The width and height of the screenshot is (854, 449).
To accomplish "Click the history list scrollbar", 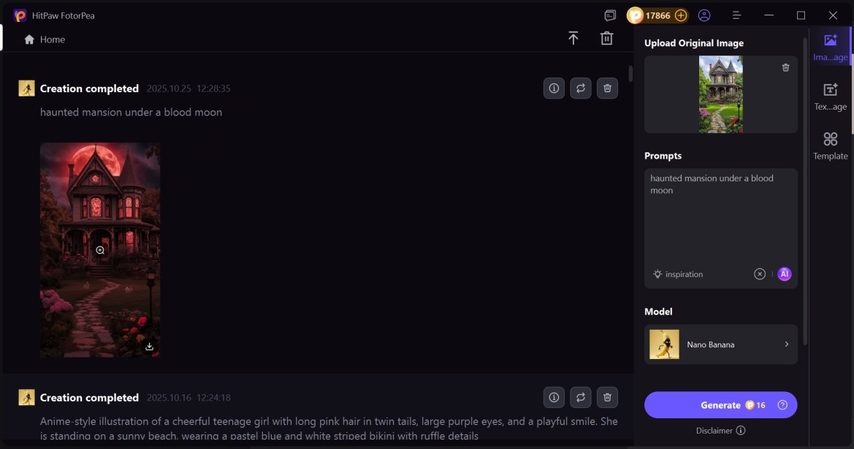I will pos(631,74).
